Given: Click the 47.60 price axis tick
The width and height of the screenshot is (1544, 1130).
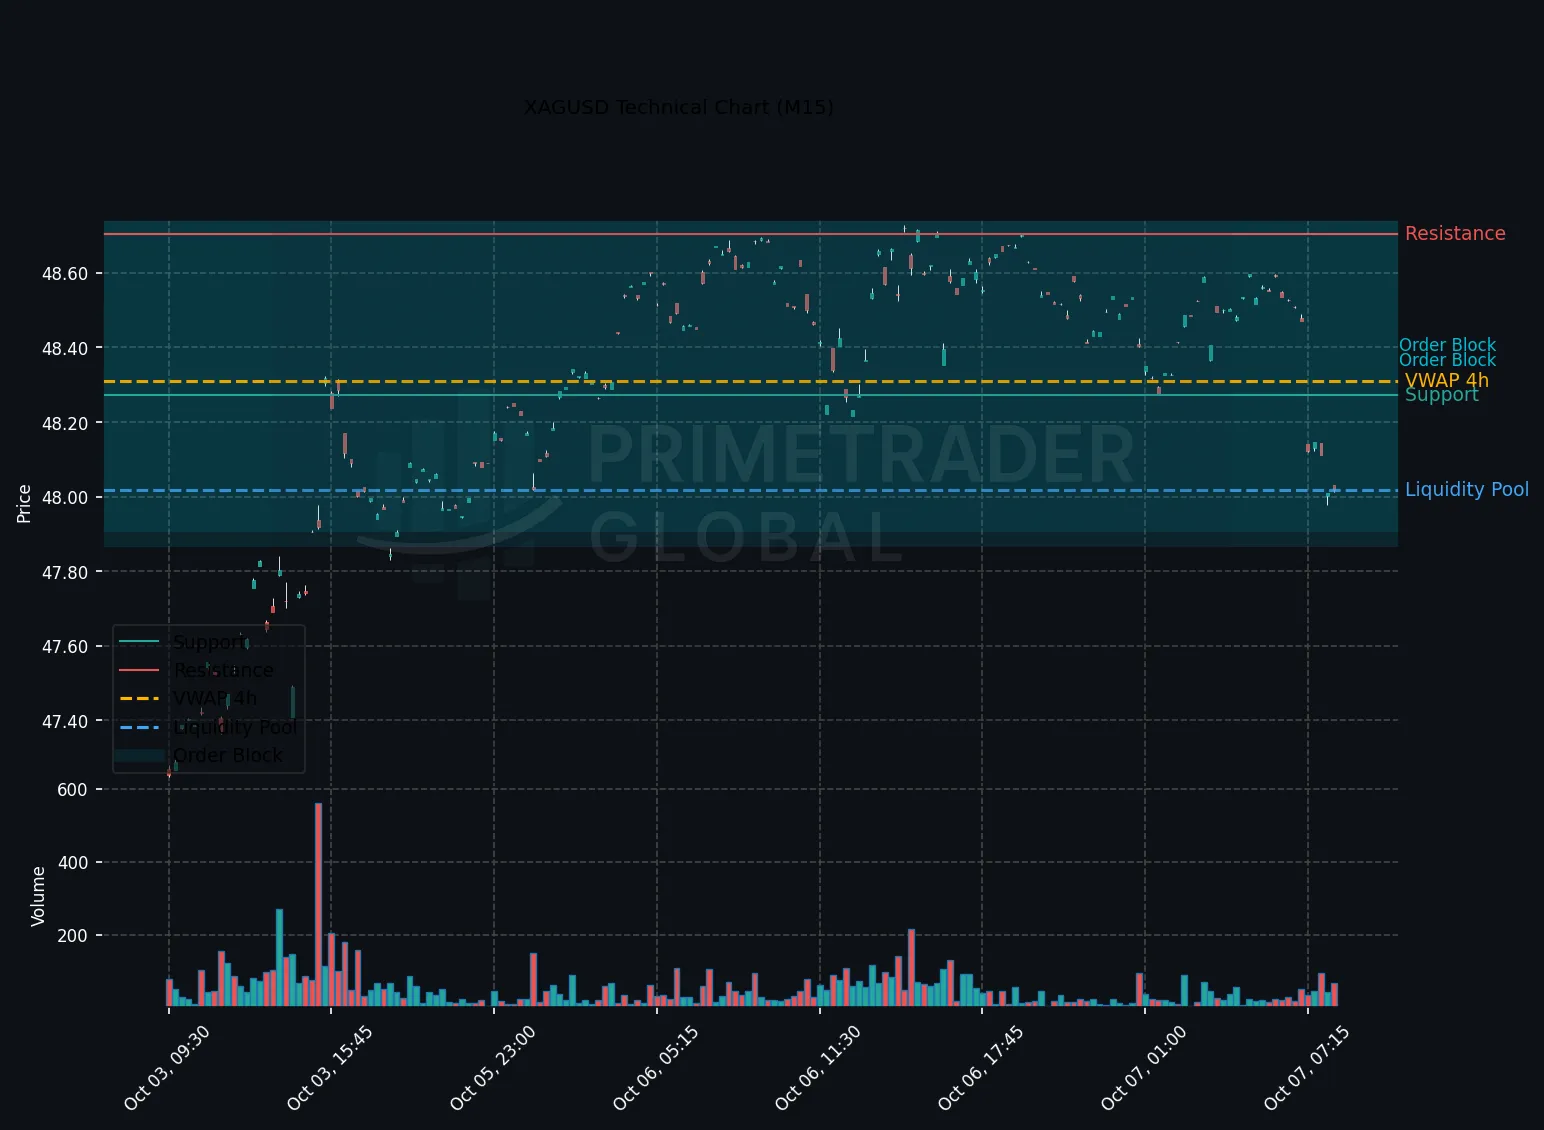Looking at the screenshot, I should click(65, 646).
